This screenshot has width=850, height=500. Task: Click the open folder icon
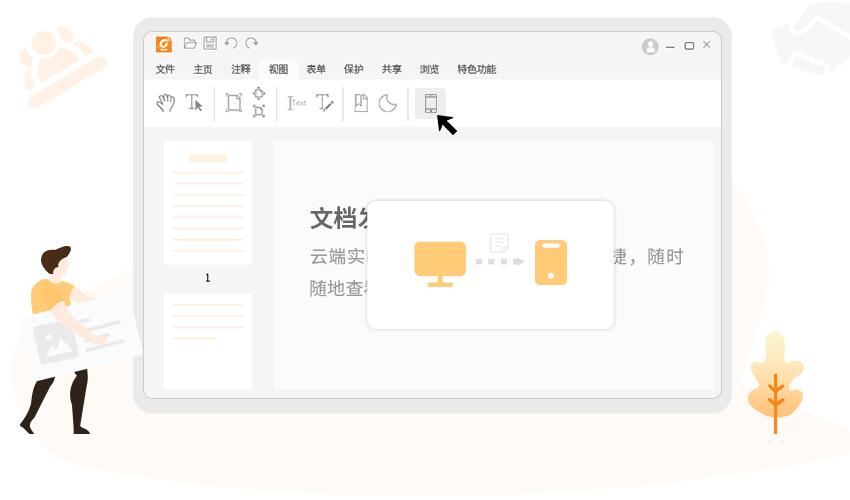(x=190, y=43)
